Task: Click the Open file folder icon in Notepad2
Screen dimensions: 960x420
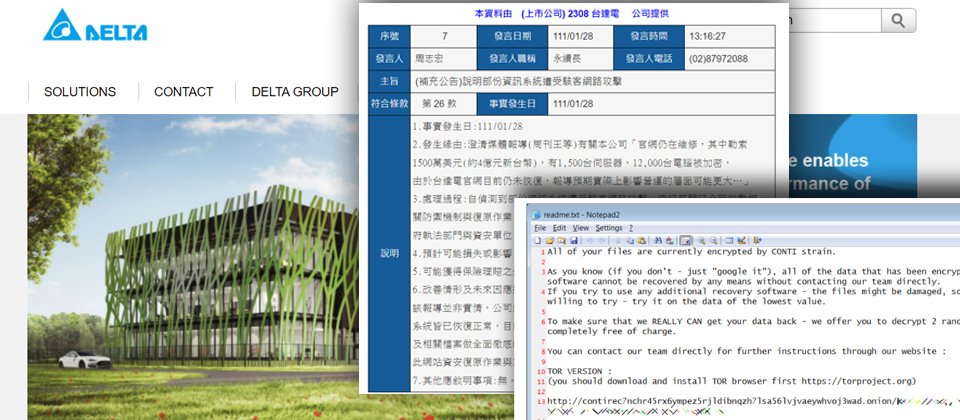Action: 549,240
